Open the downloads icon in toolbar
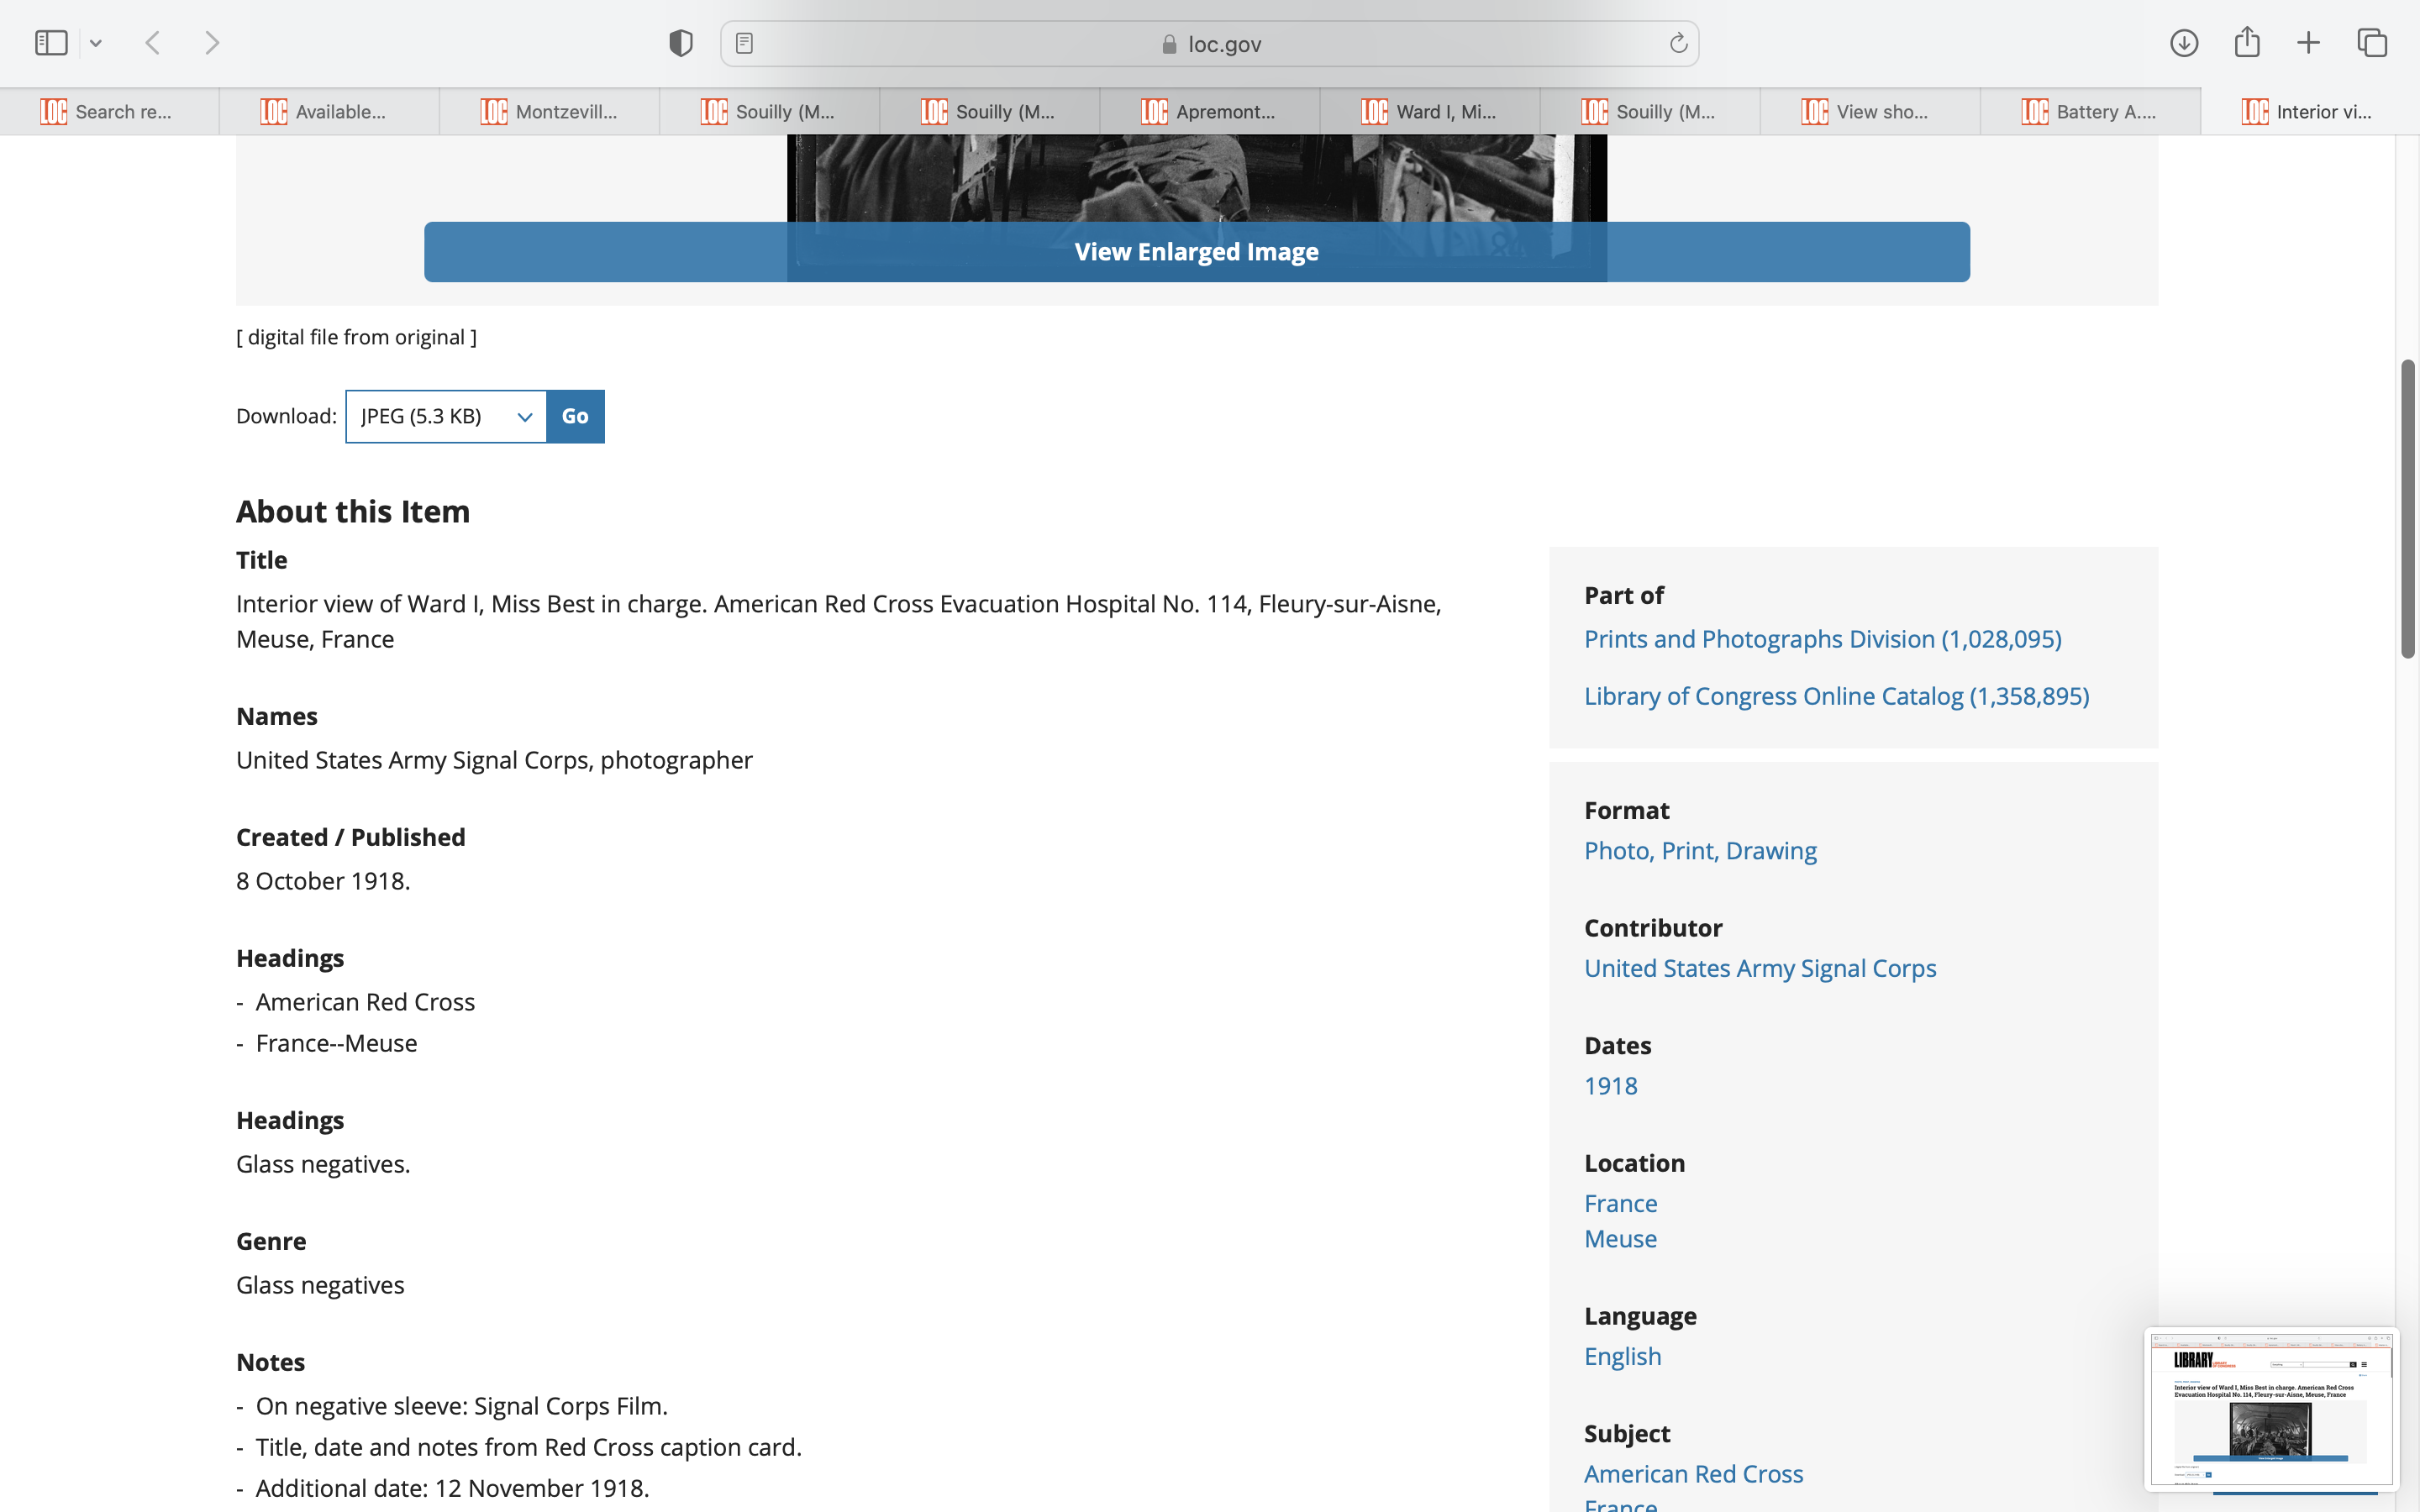The height and width of the screenshot is (1512, 2420). (2184, 43)
